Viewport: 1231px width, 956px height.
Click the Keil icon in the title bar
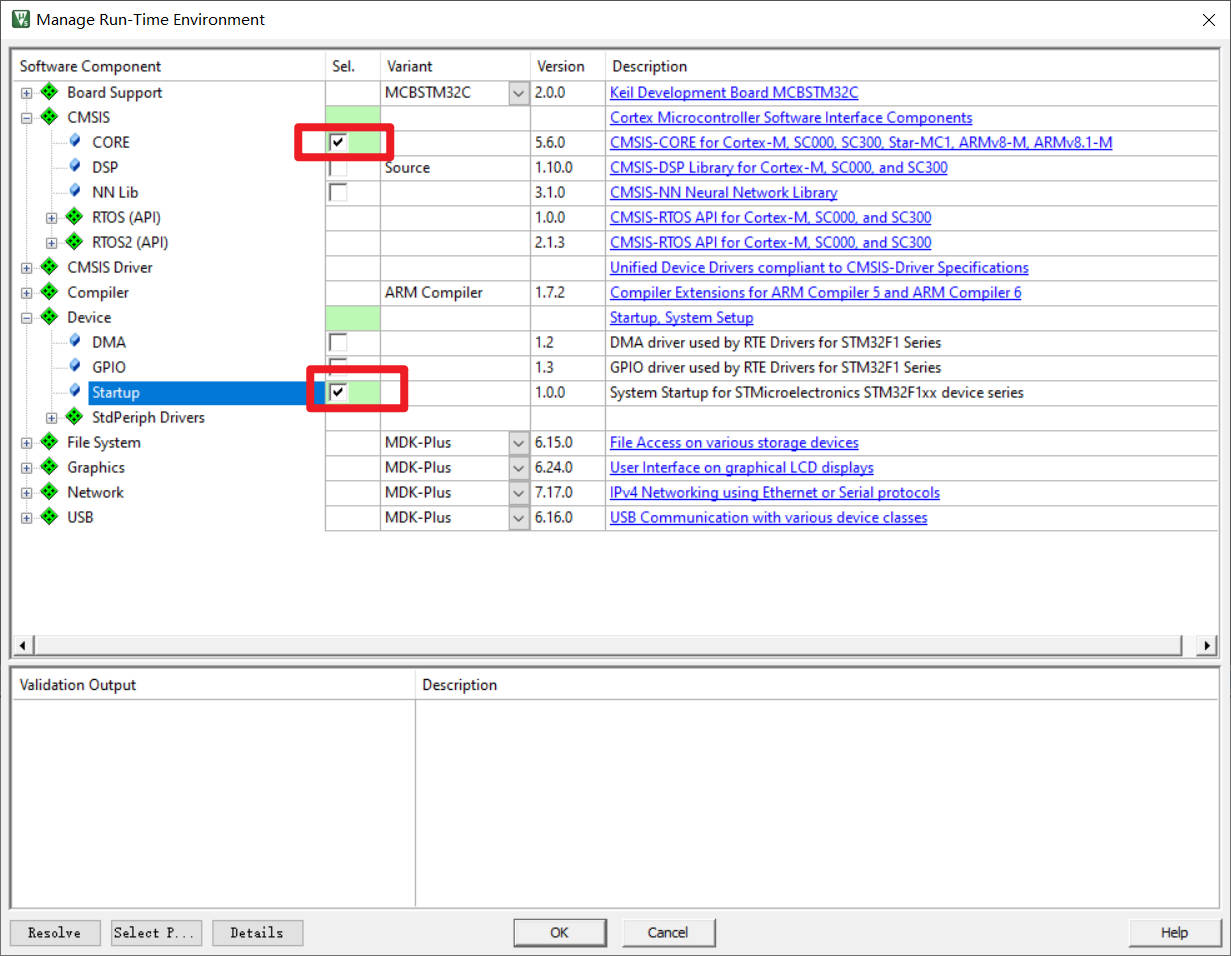click(20, 19)
